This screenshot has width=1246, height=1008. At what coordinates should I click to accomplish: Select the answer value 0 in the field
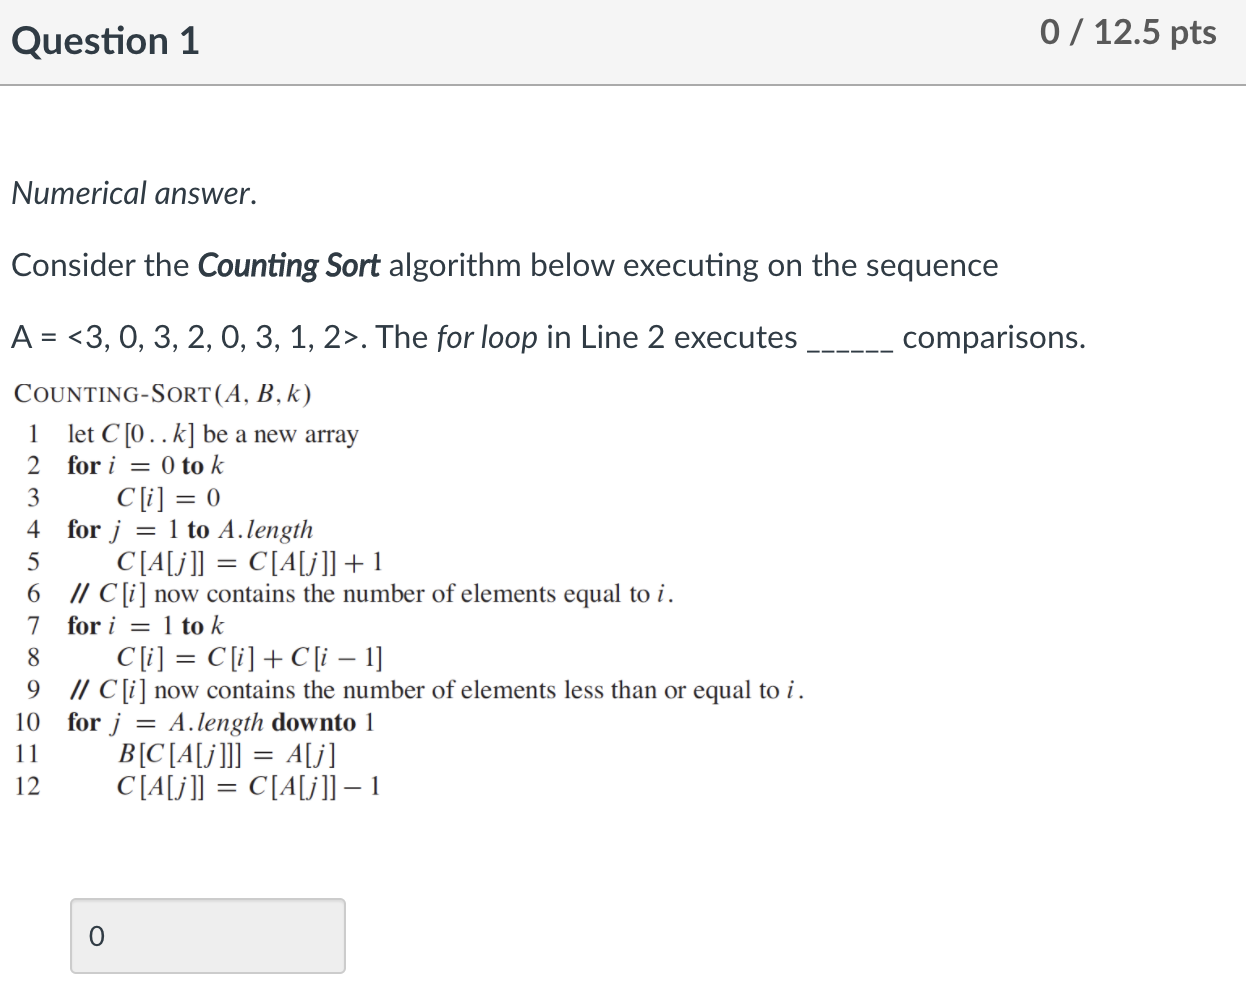pyautogui.click(x=96, y=936)
